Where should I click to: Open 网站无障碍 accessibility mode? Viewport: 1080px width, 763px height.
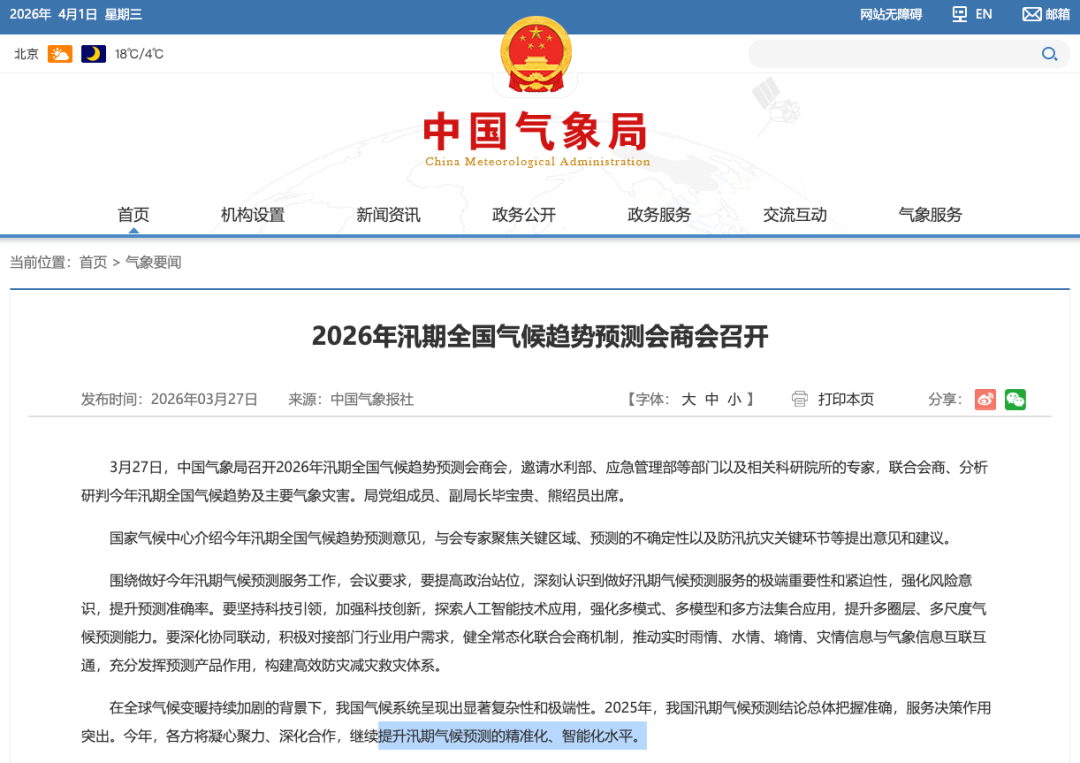point(891,14)
